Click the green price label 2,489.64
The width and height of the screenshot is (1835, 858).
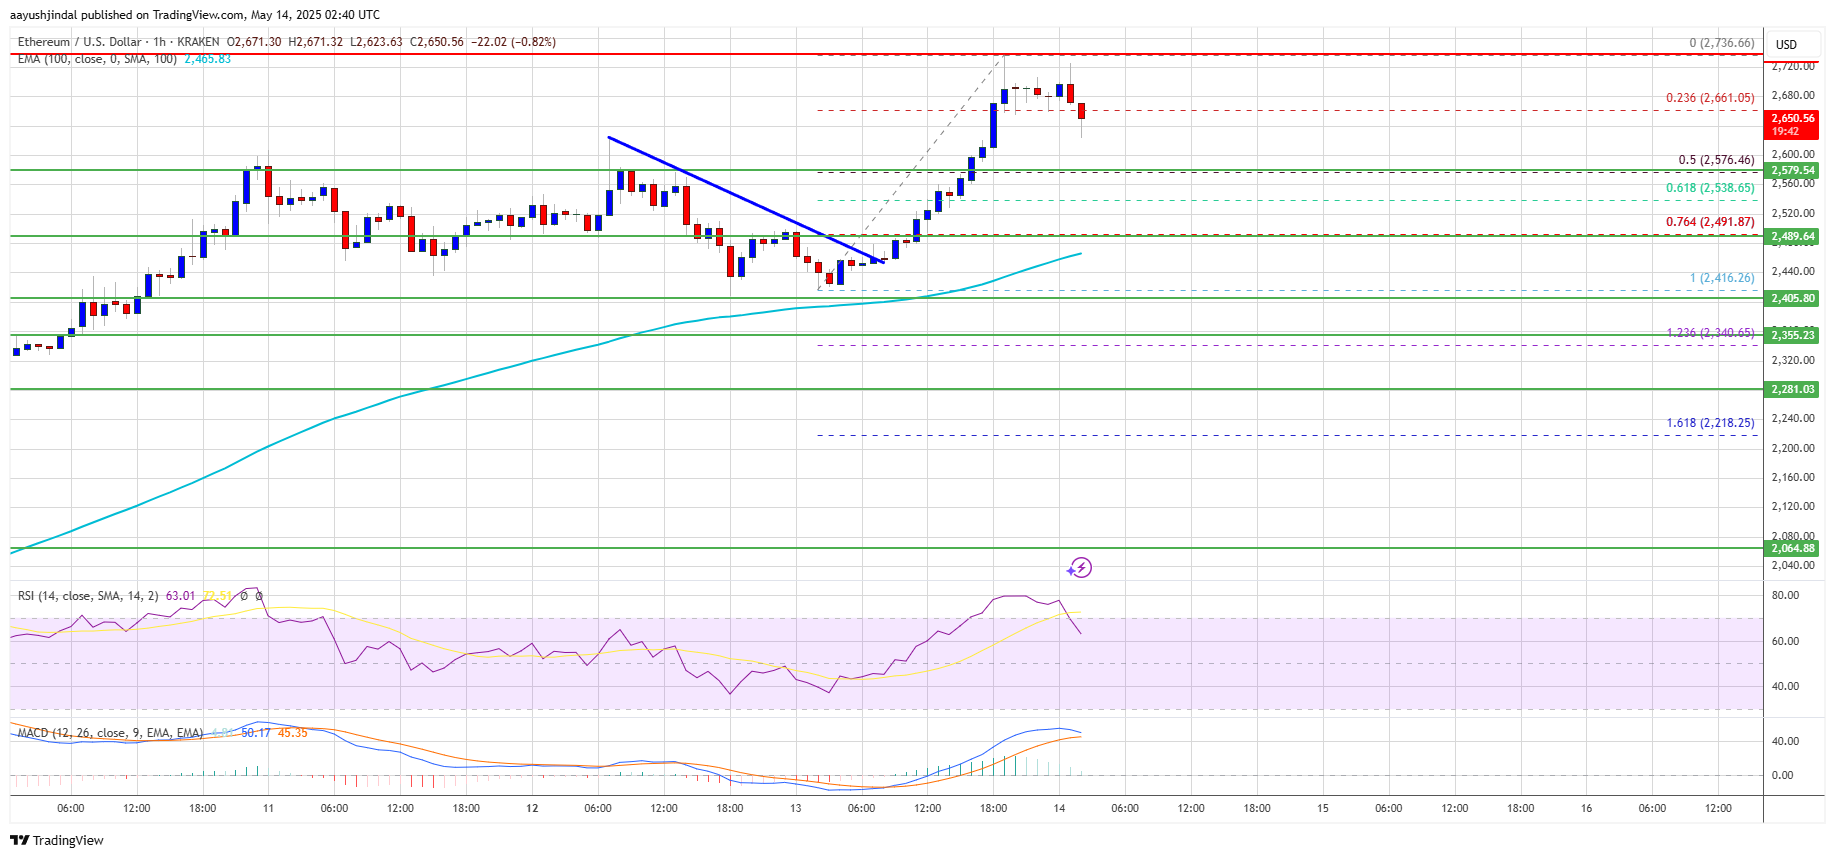tap(1792, 237)
